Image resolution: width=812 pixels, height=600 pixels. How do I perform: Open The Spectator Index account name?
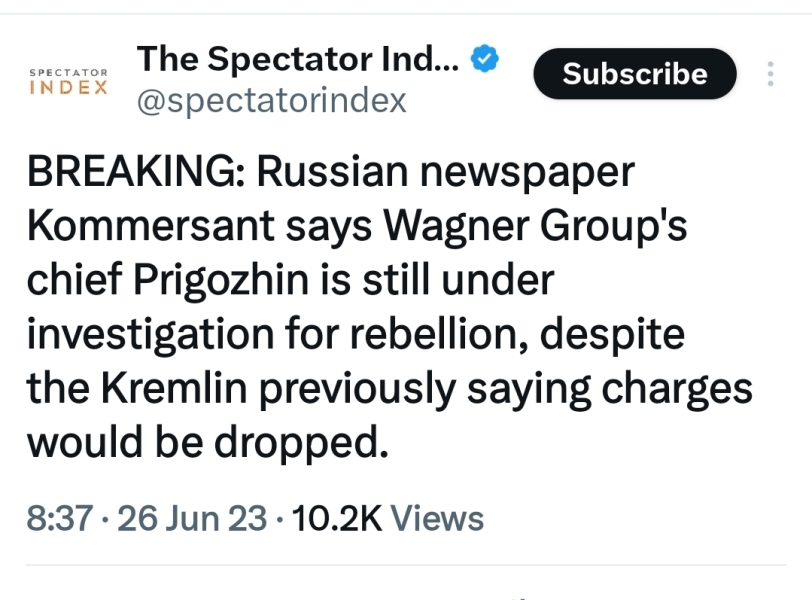click(298, 60)
